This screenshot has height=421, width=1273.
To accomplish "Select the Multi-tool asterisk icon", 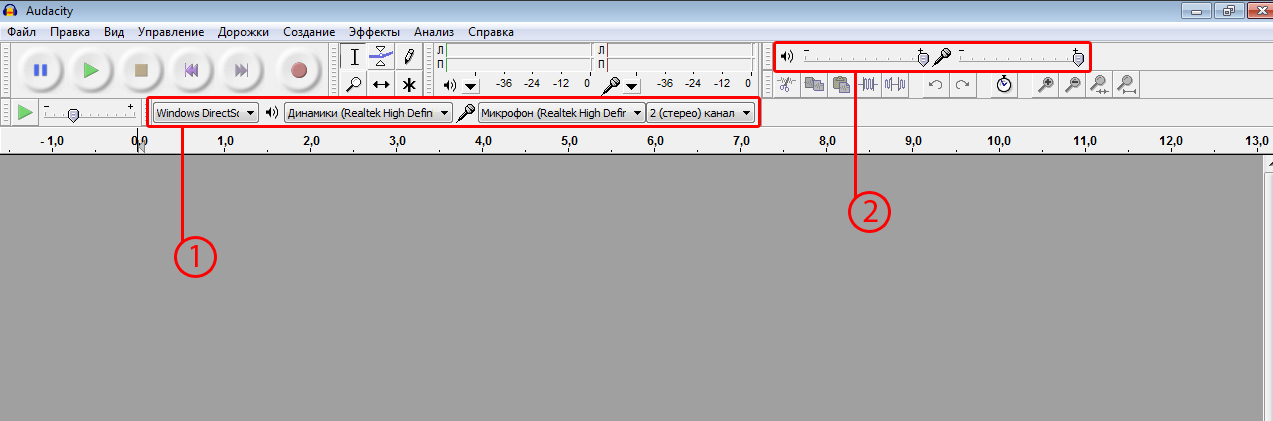I will click(x=408, y=84).
